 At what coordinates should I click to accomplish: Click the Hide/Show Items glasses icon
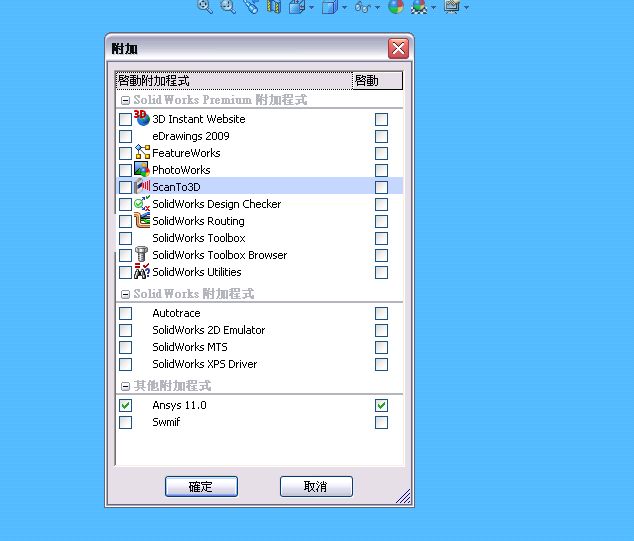click(x=363, y=6)
